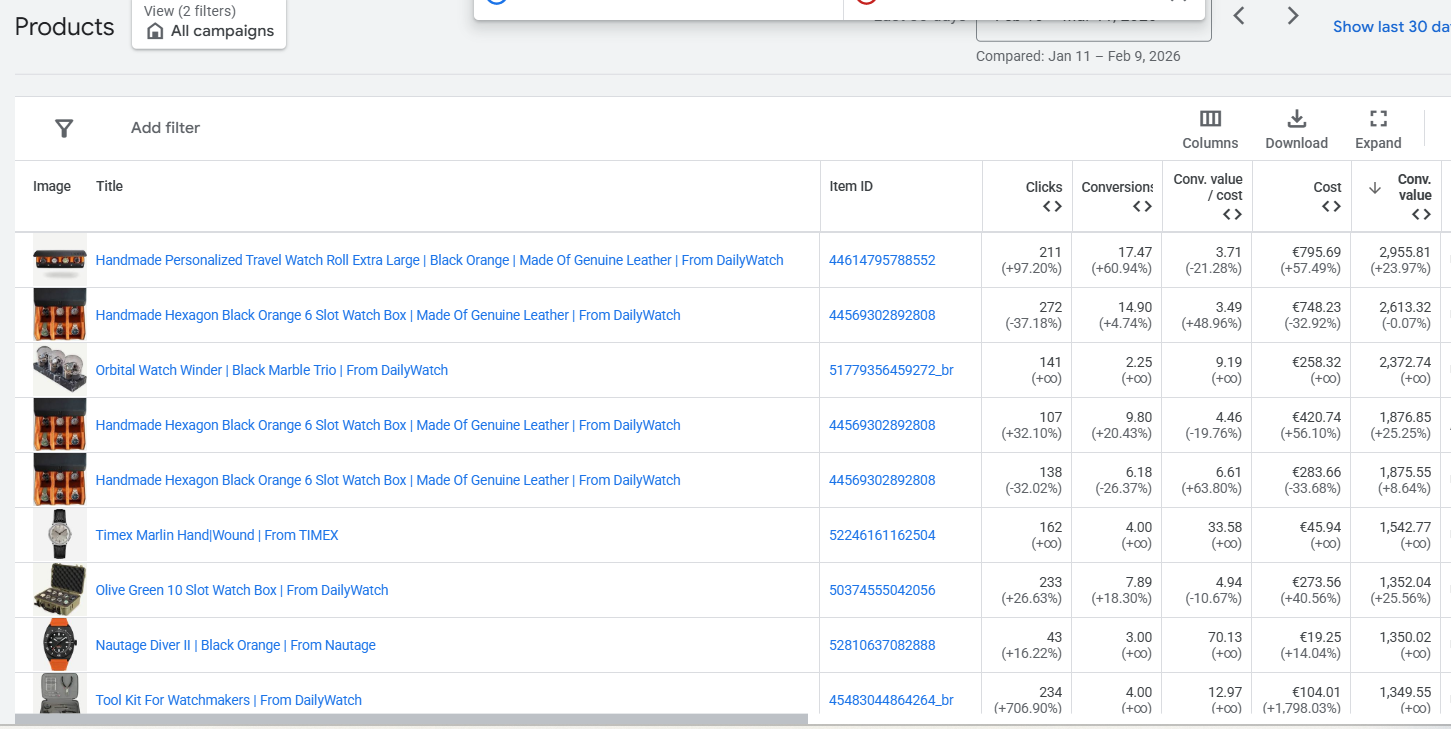
Task: Click resize arrows under Clicks column header
Action: [1052, 206]
